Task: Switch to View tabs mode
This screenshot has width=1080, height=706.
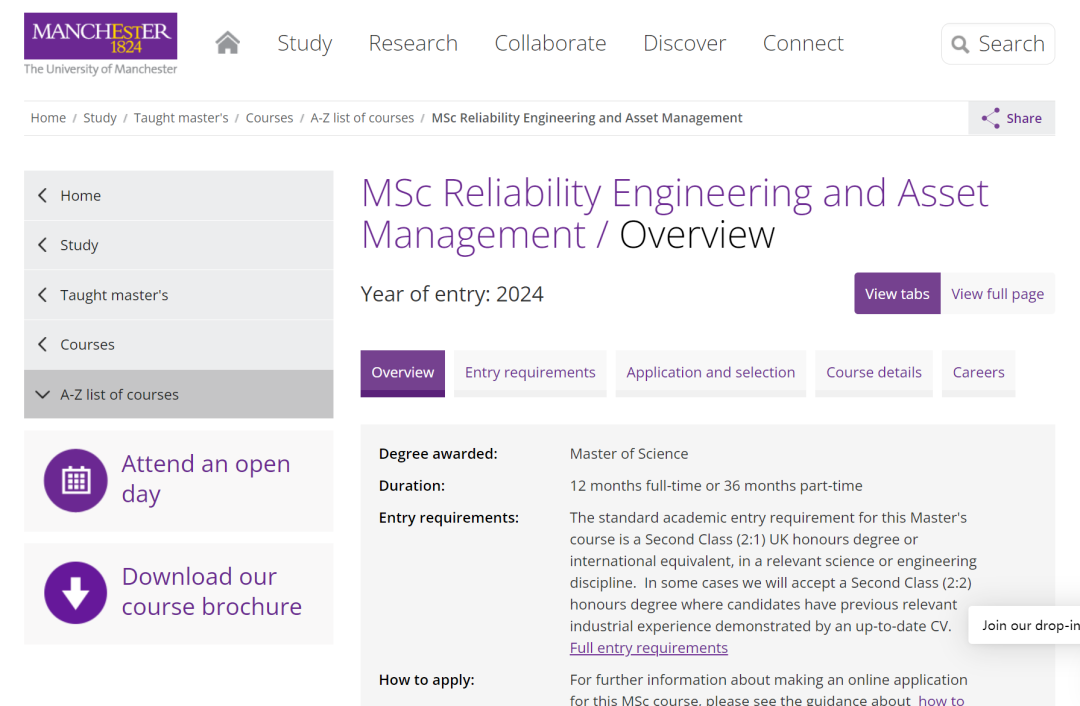Action: tap(897, 293)
